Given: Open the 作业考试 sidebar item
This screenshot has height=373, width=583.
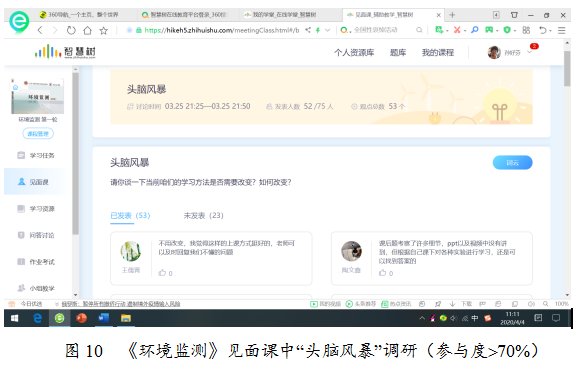Looking at the screenshot, I should click(x=36, y=262).
